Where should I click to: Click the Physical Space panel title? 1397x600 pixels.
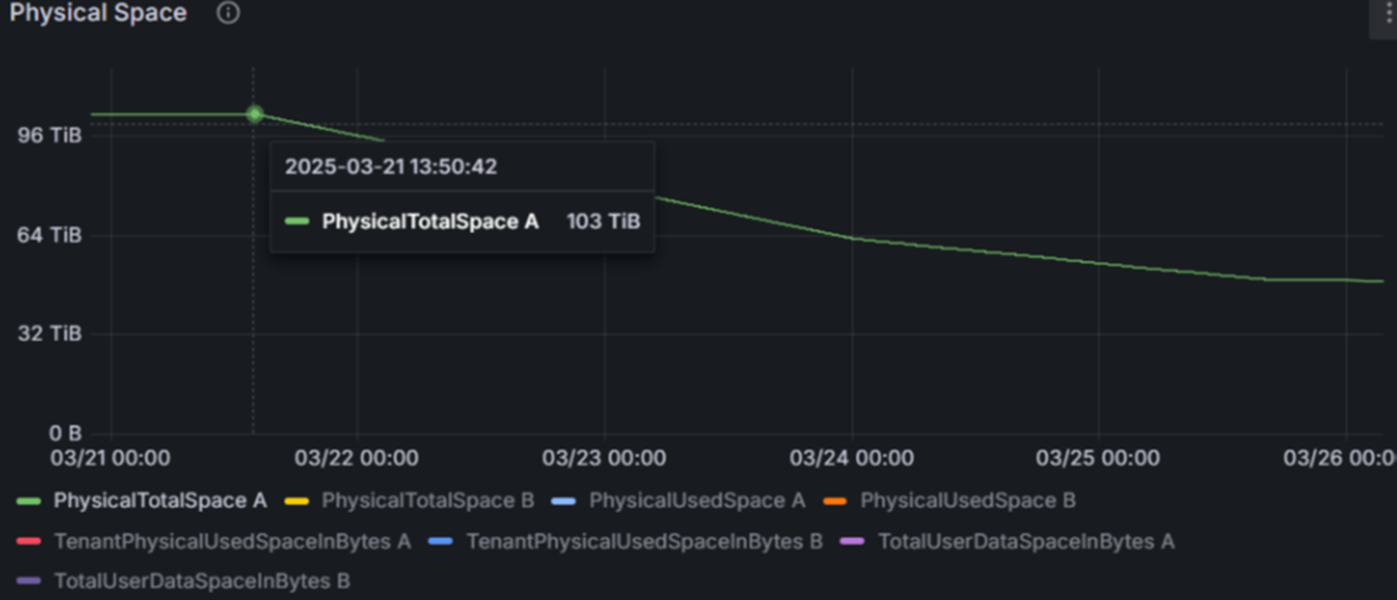point(98,13)
